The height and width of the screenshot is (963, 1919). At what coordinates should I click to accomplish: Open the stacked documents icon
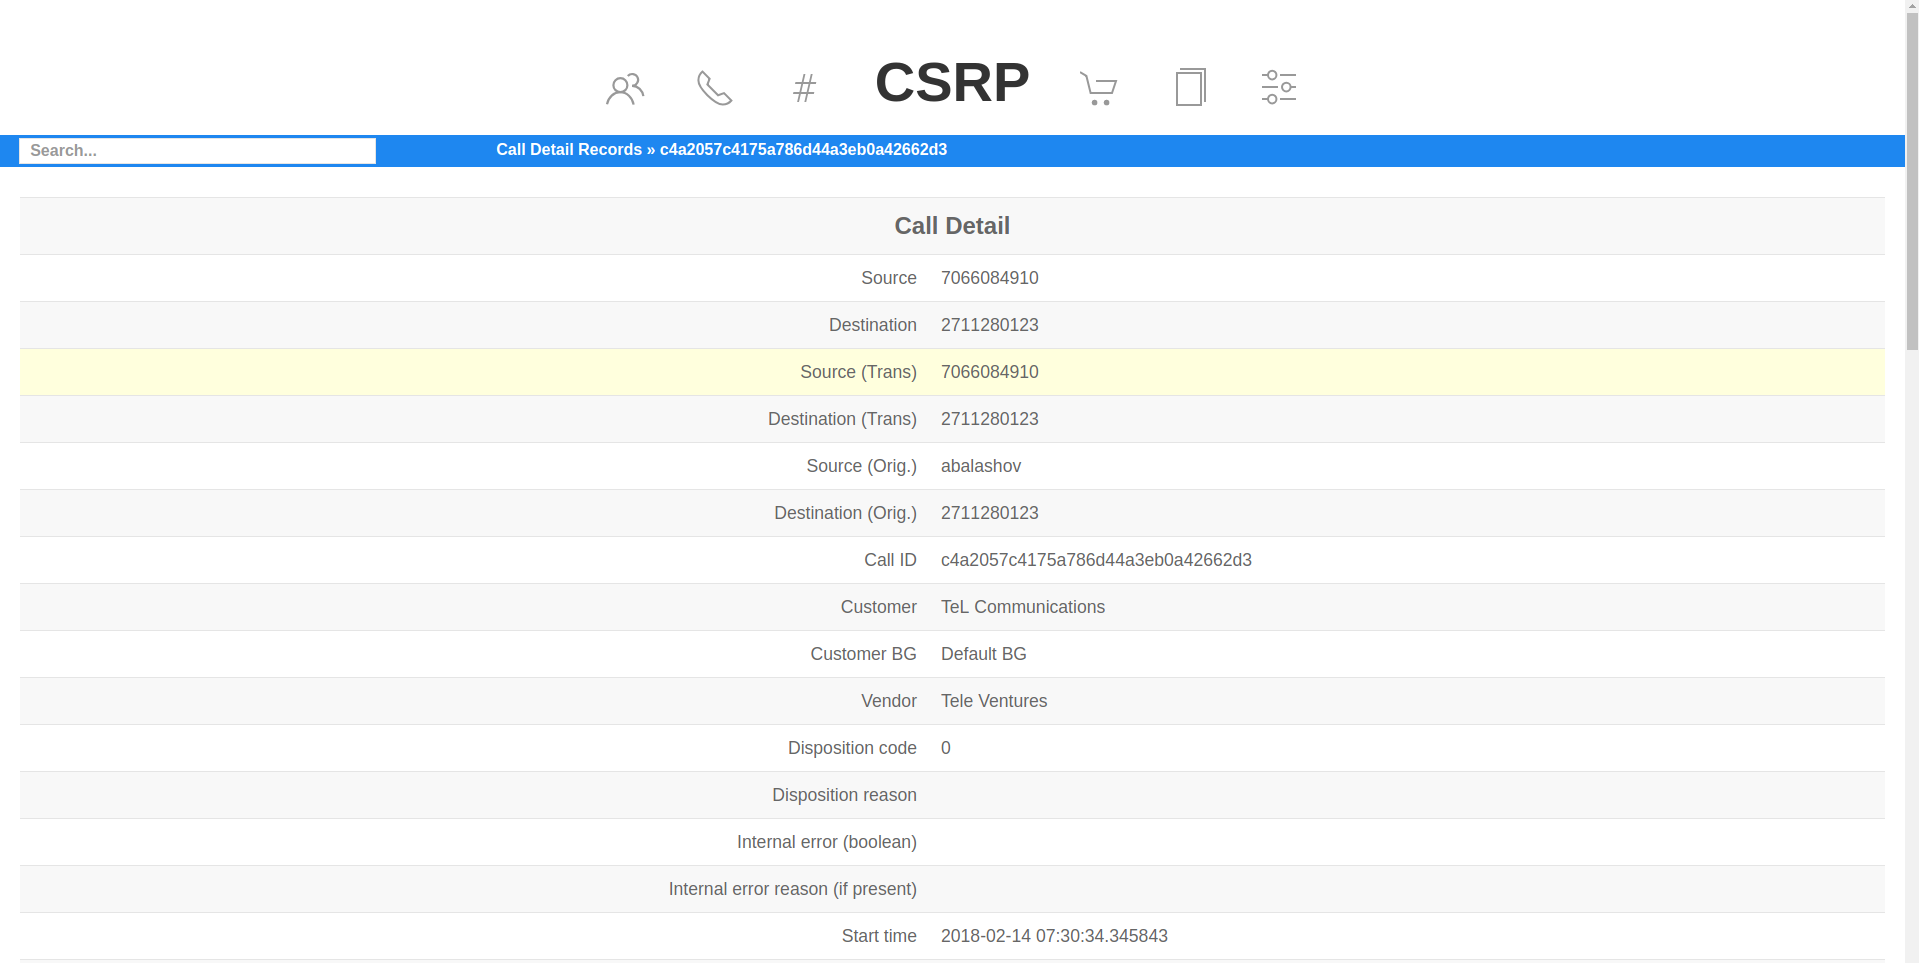(x=1190, y=88)
